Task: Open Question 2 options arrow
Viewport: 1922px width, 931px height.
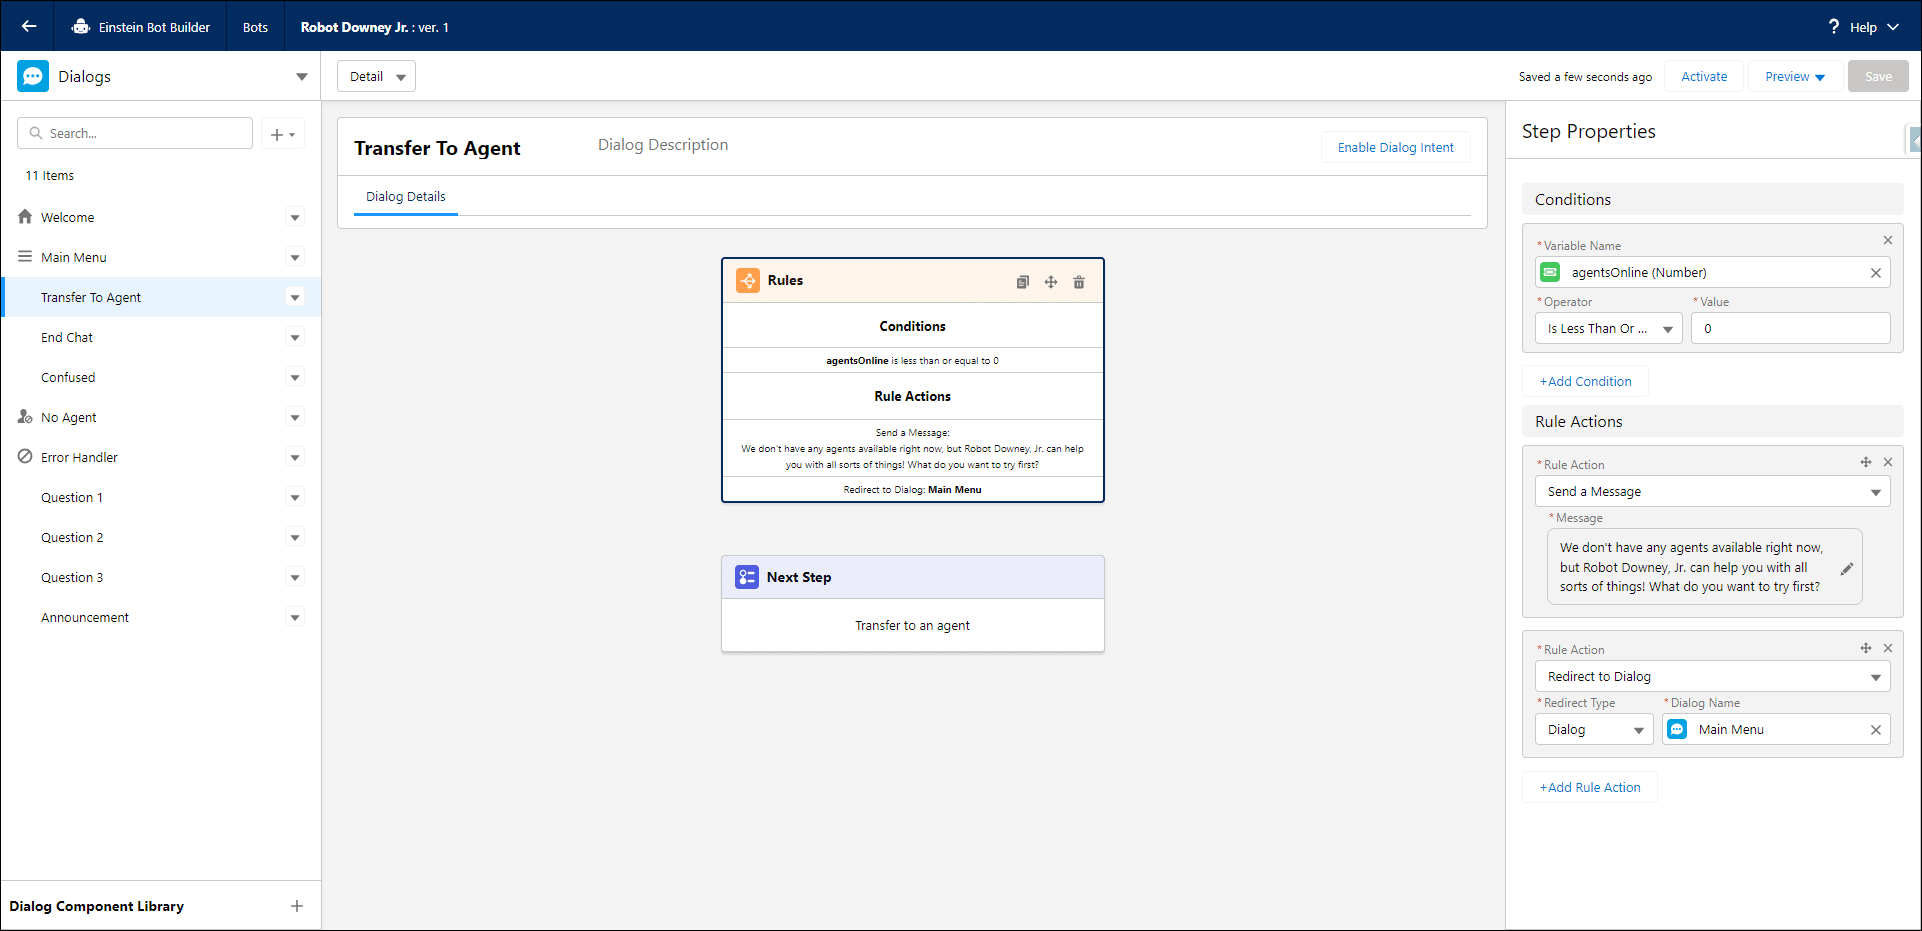Action: tap(295, 537)
